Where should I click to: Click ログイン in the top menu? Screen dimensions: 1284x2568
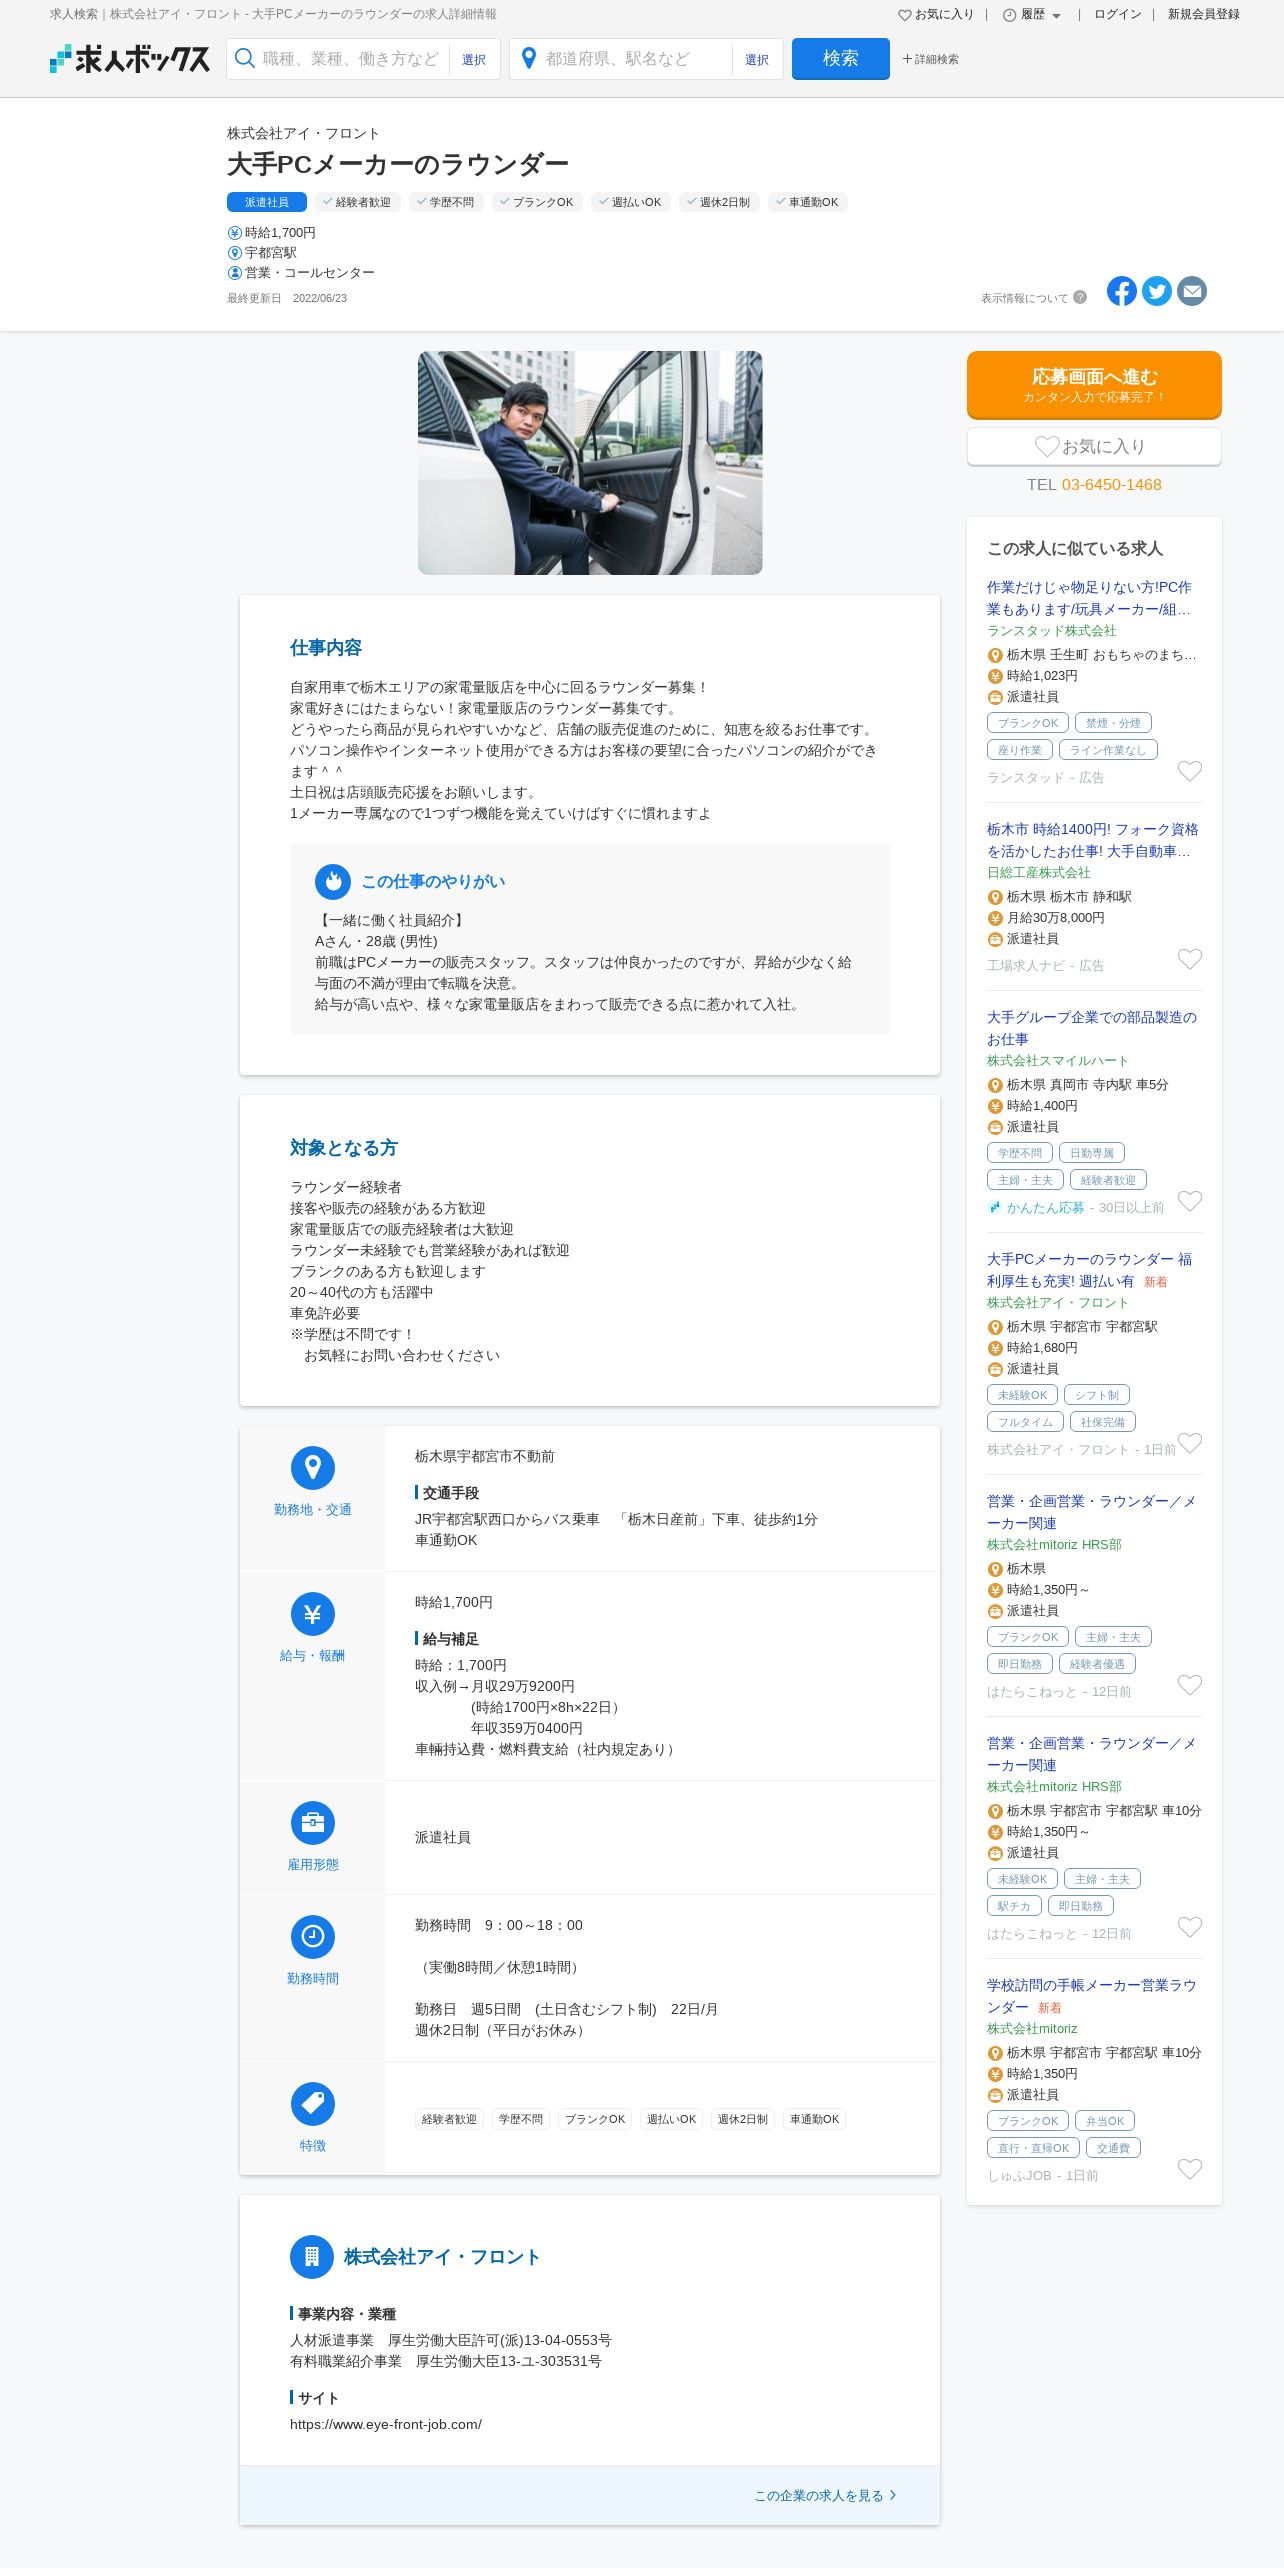[x=1118, y=15]
